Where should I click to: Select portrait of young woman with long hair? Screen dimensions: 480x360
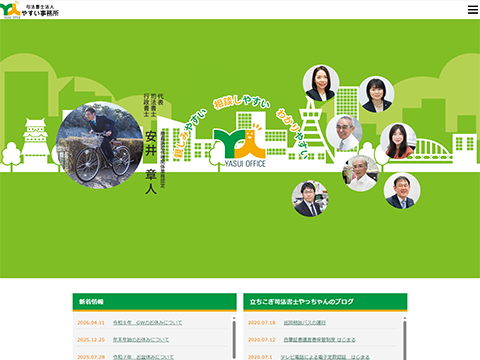[398, 141]
